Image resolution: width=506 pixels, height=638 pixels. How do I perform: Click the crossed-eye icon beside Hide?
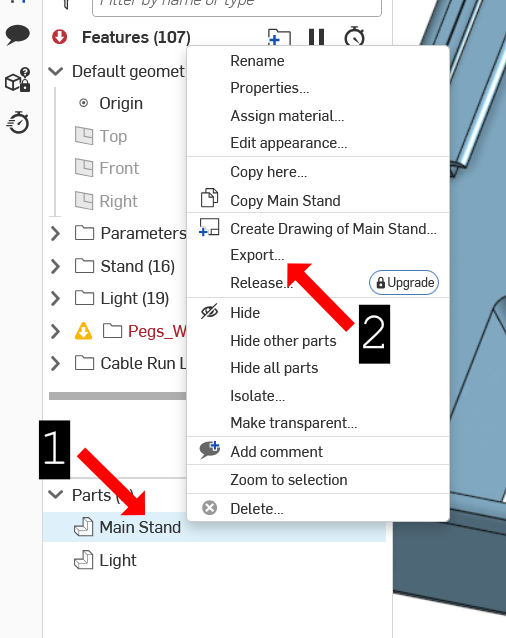(209, 312)
